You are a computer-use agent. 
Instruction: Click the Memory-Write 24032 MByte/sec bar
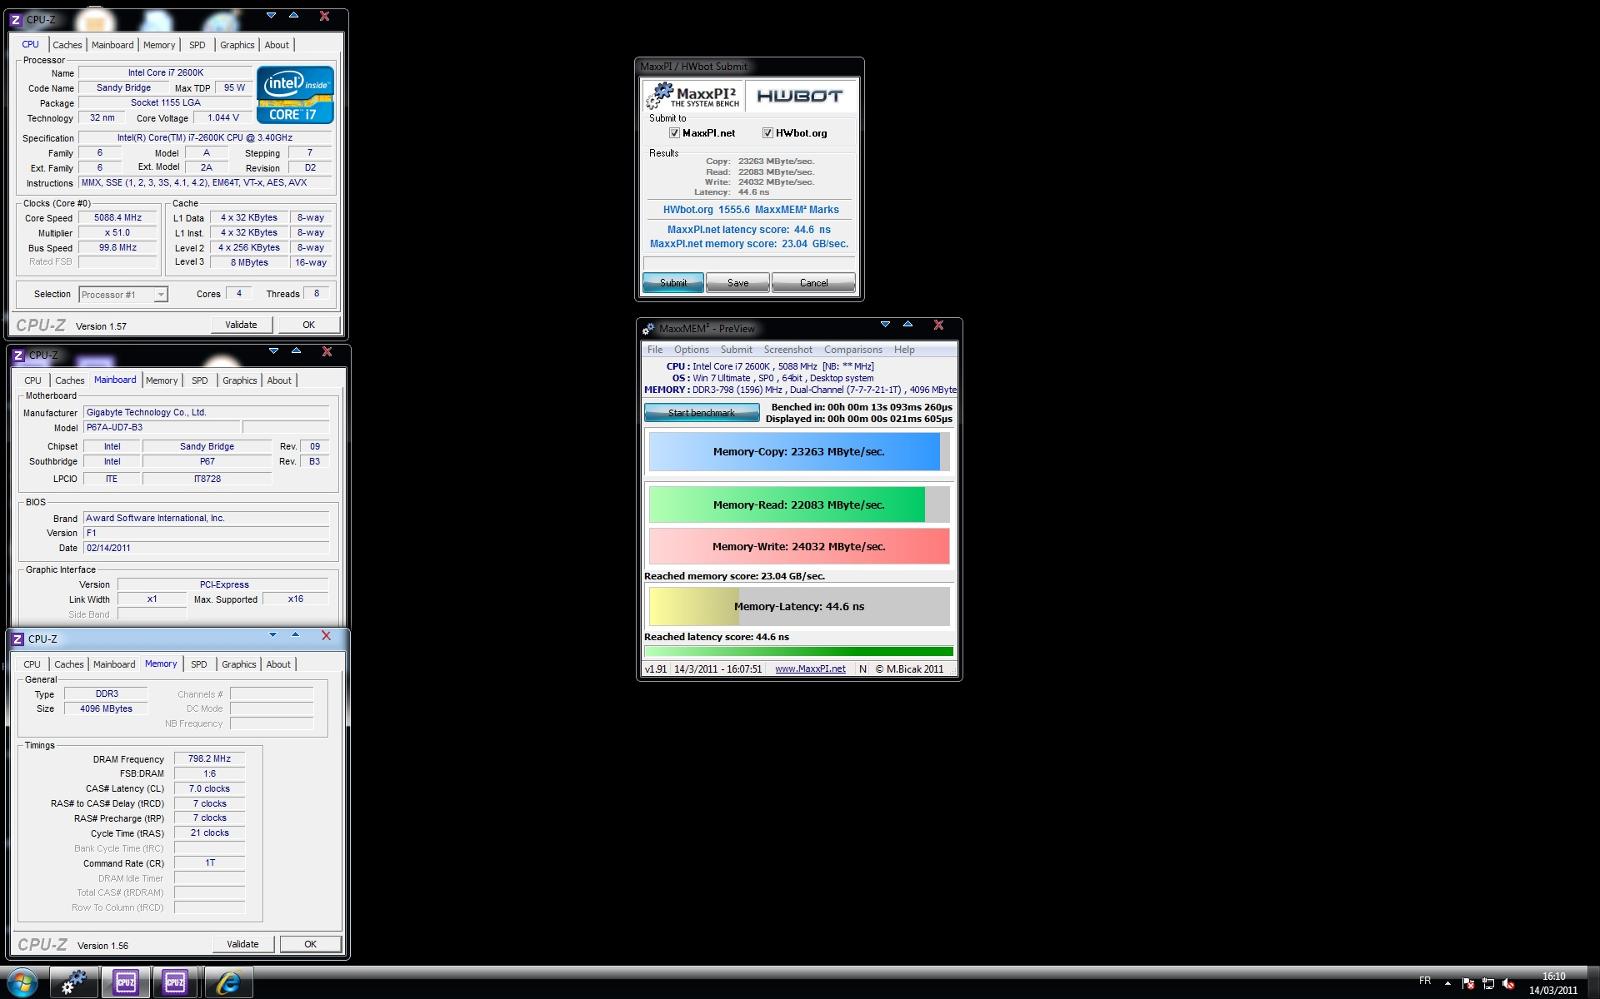(799, 547)
